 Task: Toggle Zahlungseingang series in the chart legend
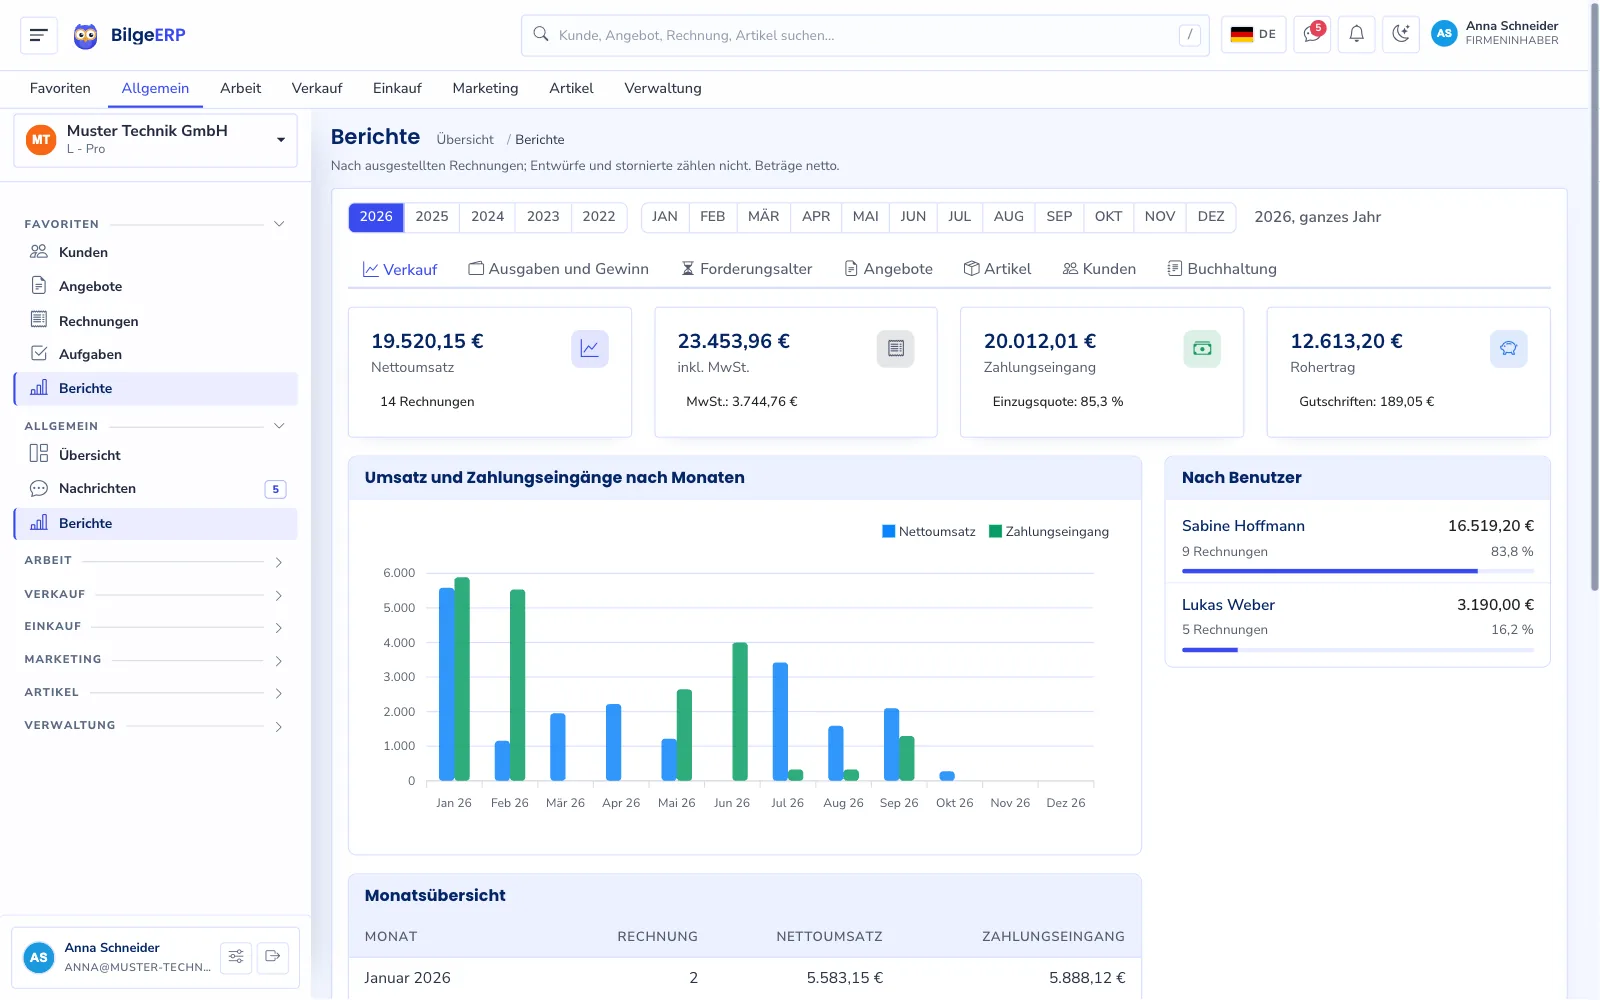[1049, 532]
